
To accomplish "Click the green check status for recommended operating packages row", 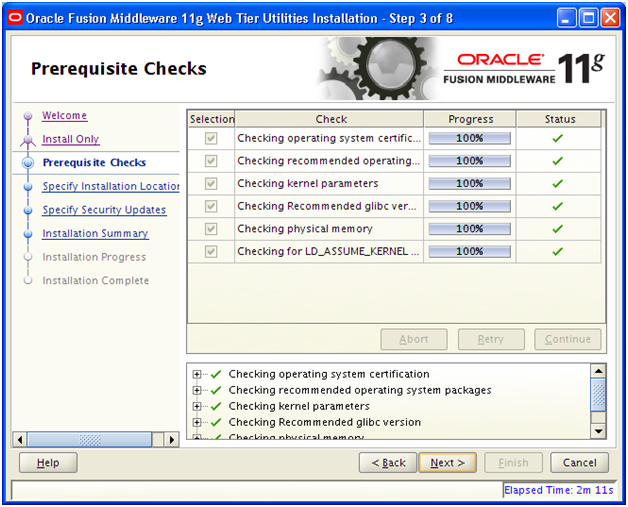I will [558, 161].
